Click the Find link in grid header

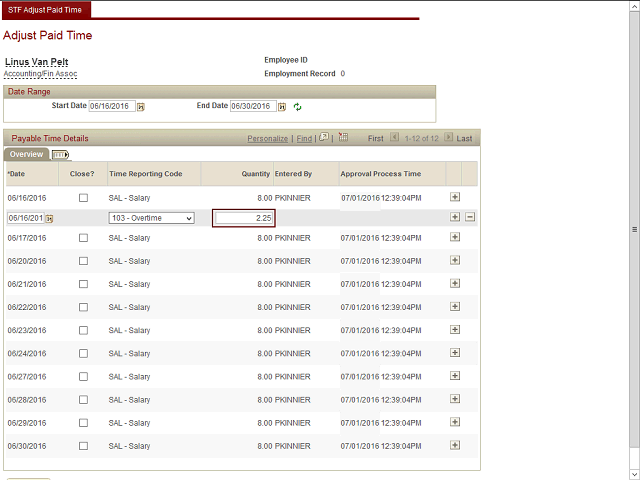pyautogui.click(x=304, y=139)
